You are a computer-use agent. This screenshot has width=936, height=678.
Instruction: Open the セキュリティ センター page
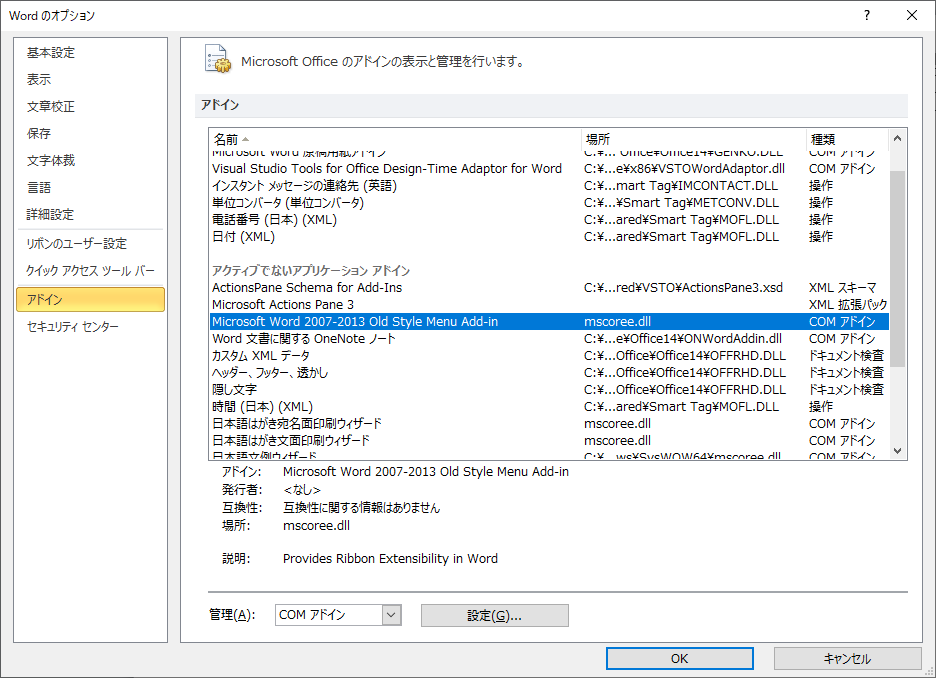pos(90,326)
